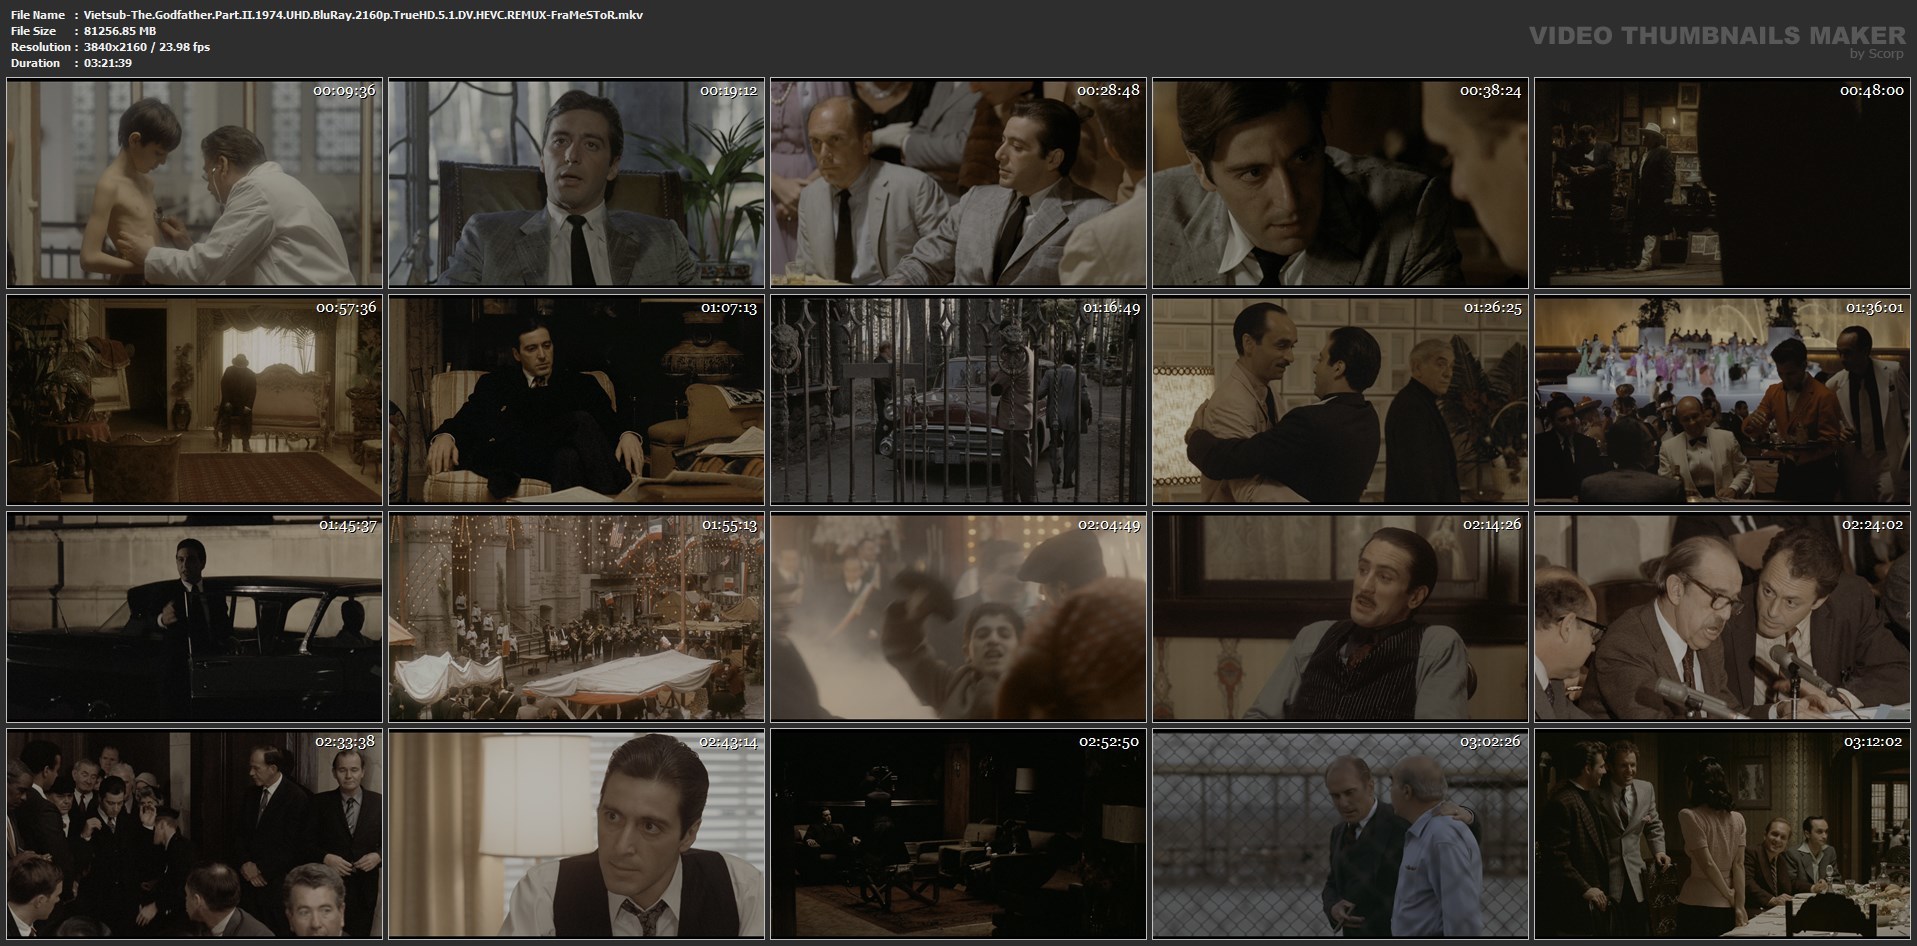Open the thumbnail at 00:48:00
The height and width of the screenshot is (946, 1917).
tap(1723, 184)
